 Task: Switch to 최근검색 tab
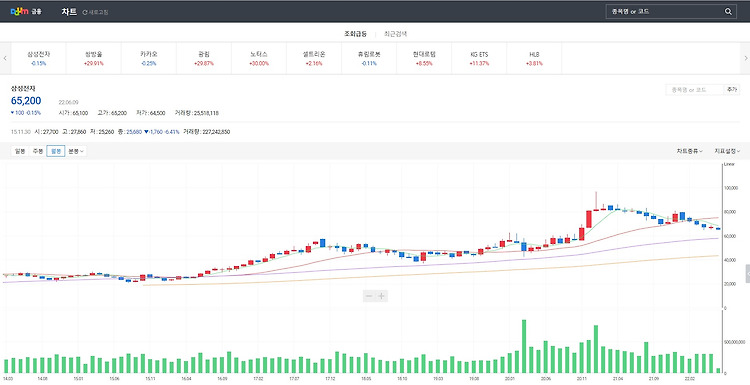(396, 34)
